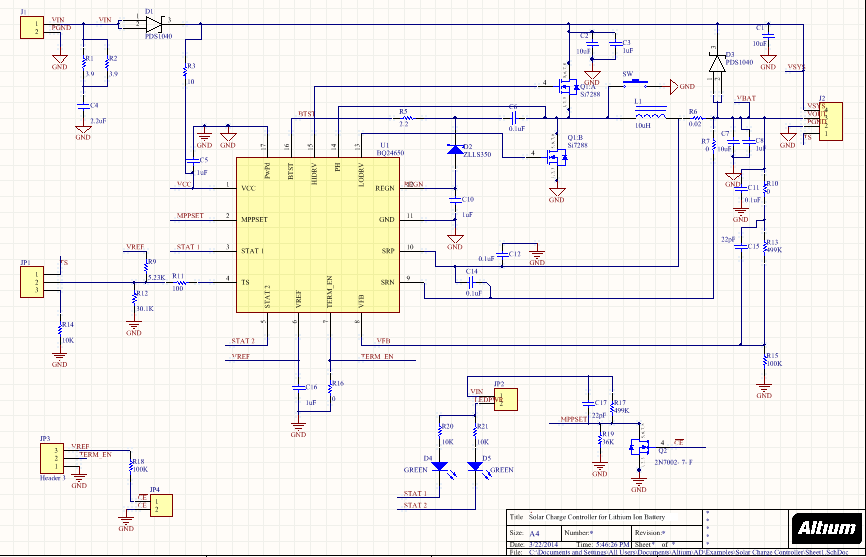Click the SW pushbutton switch symbol
866x557 pixels.
pyautogui.click(x=636, y=84)
